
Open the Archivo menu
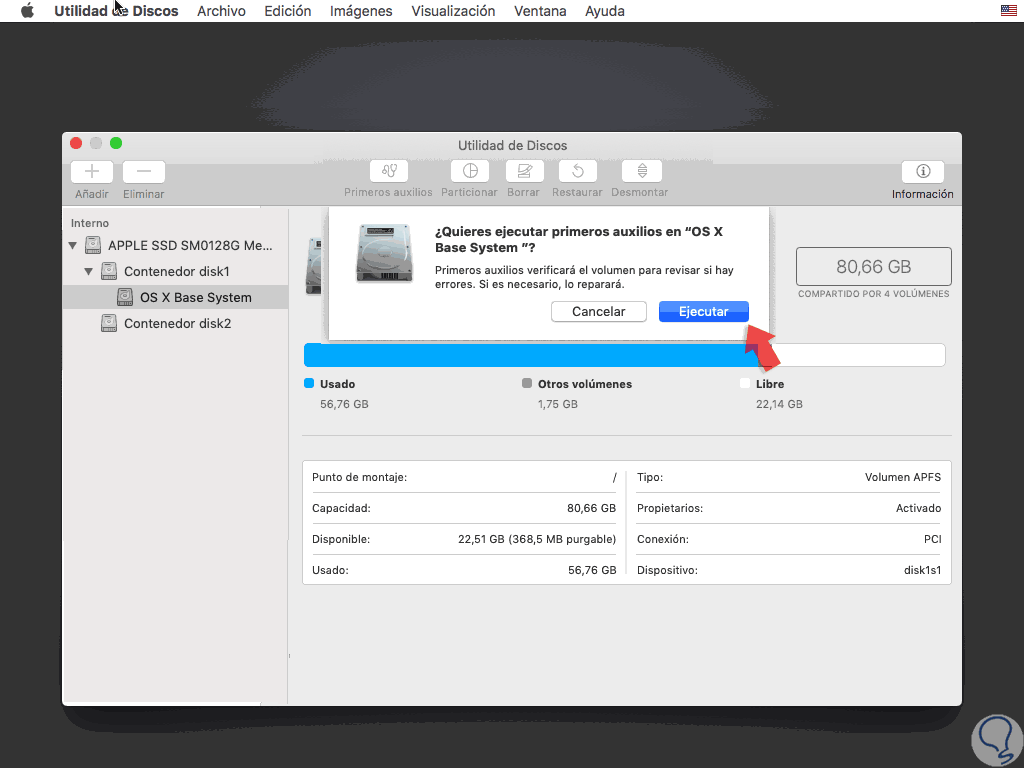(221, 11)
